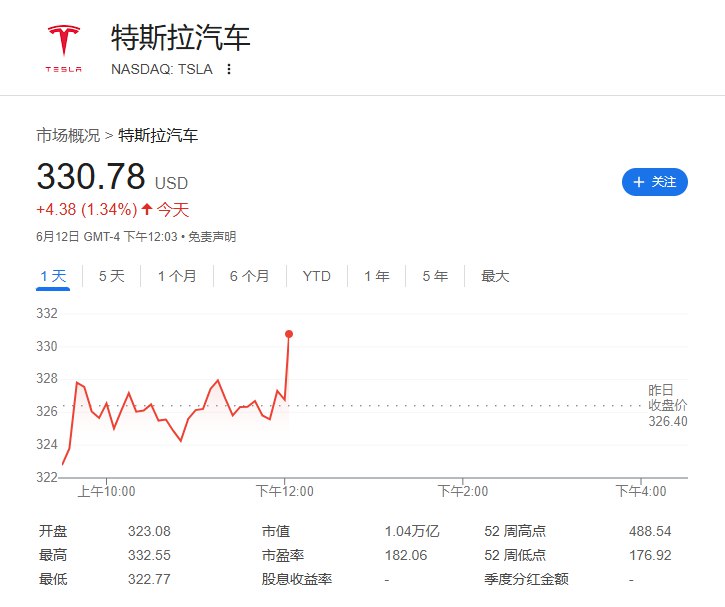Switch to the 6 个月 chart tab
This screenshot has height=607, width=725.
click(250, 276)
